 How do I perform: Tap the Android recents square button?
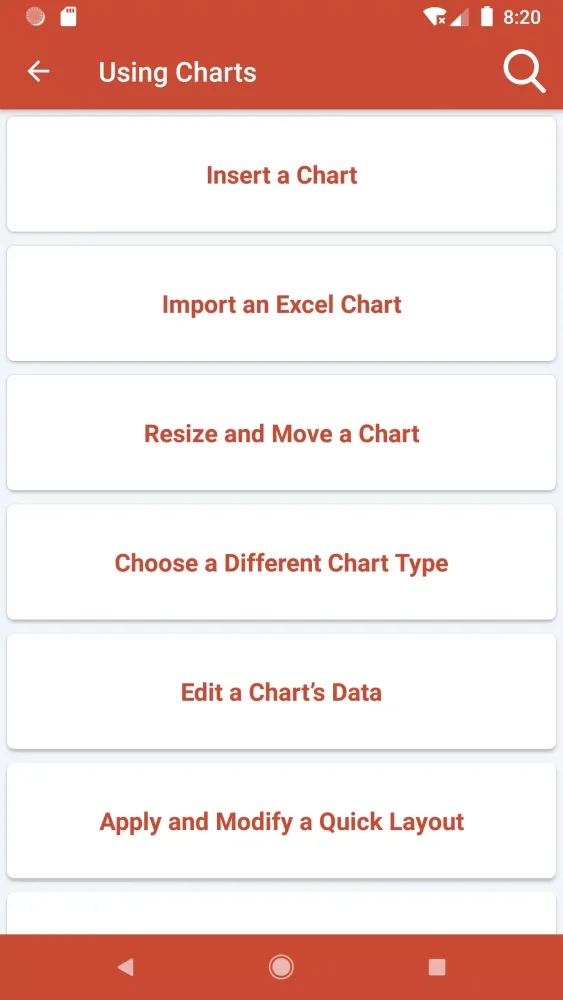point(437,967)
